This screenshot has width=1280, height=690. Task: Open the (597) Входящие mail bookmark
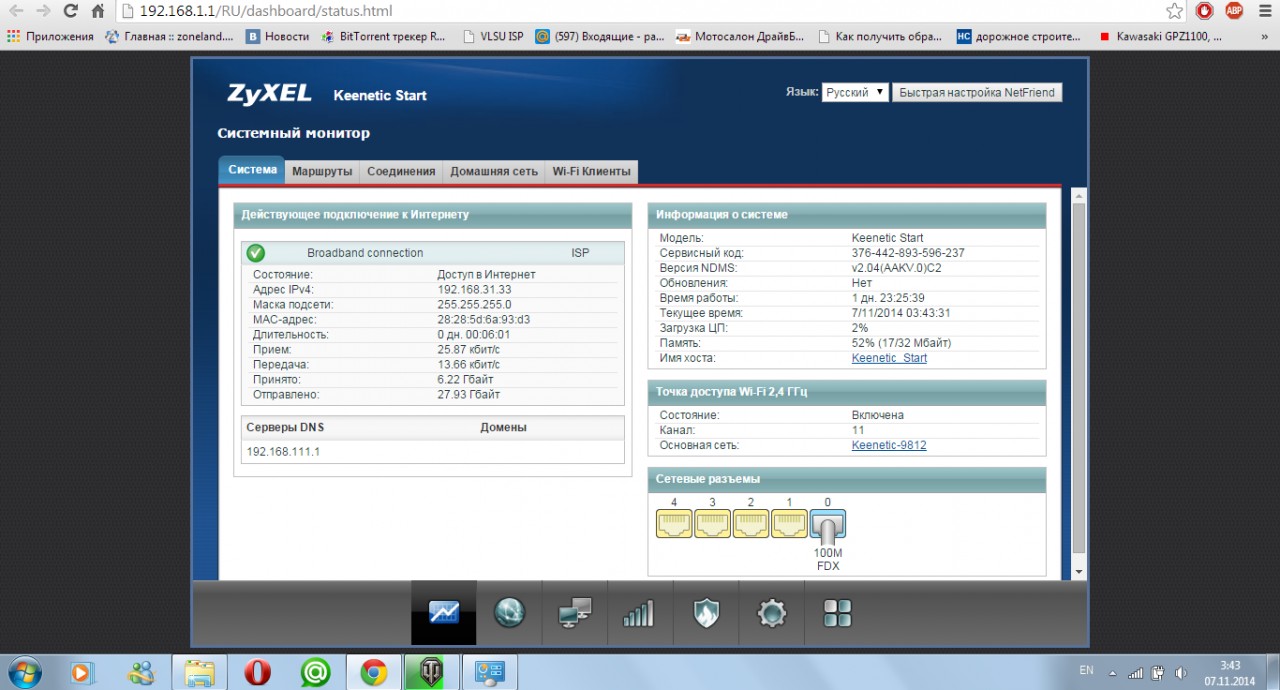(599, 36)
